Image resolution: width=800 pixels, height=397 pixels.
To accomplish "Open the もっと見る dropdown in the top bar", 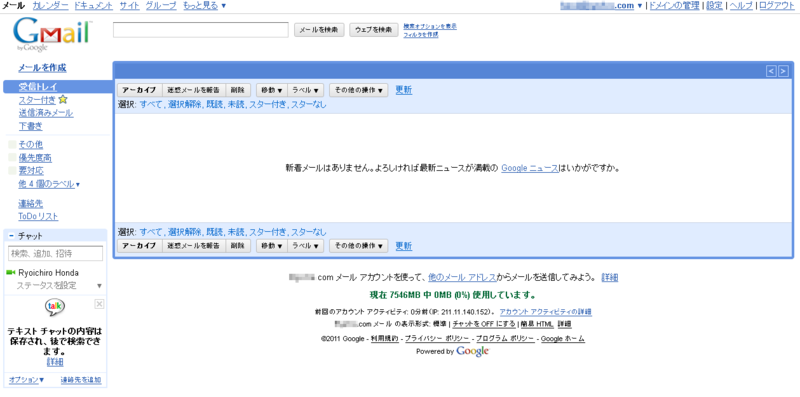I will [205, 6].
